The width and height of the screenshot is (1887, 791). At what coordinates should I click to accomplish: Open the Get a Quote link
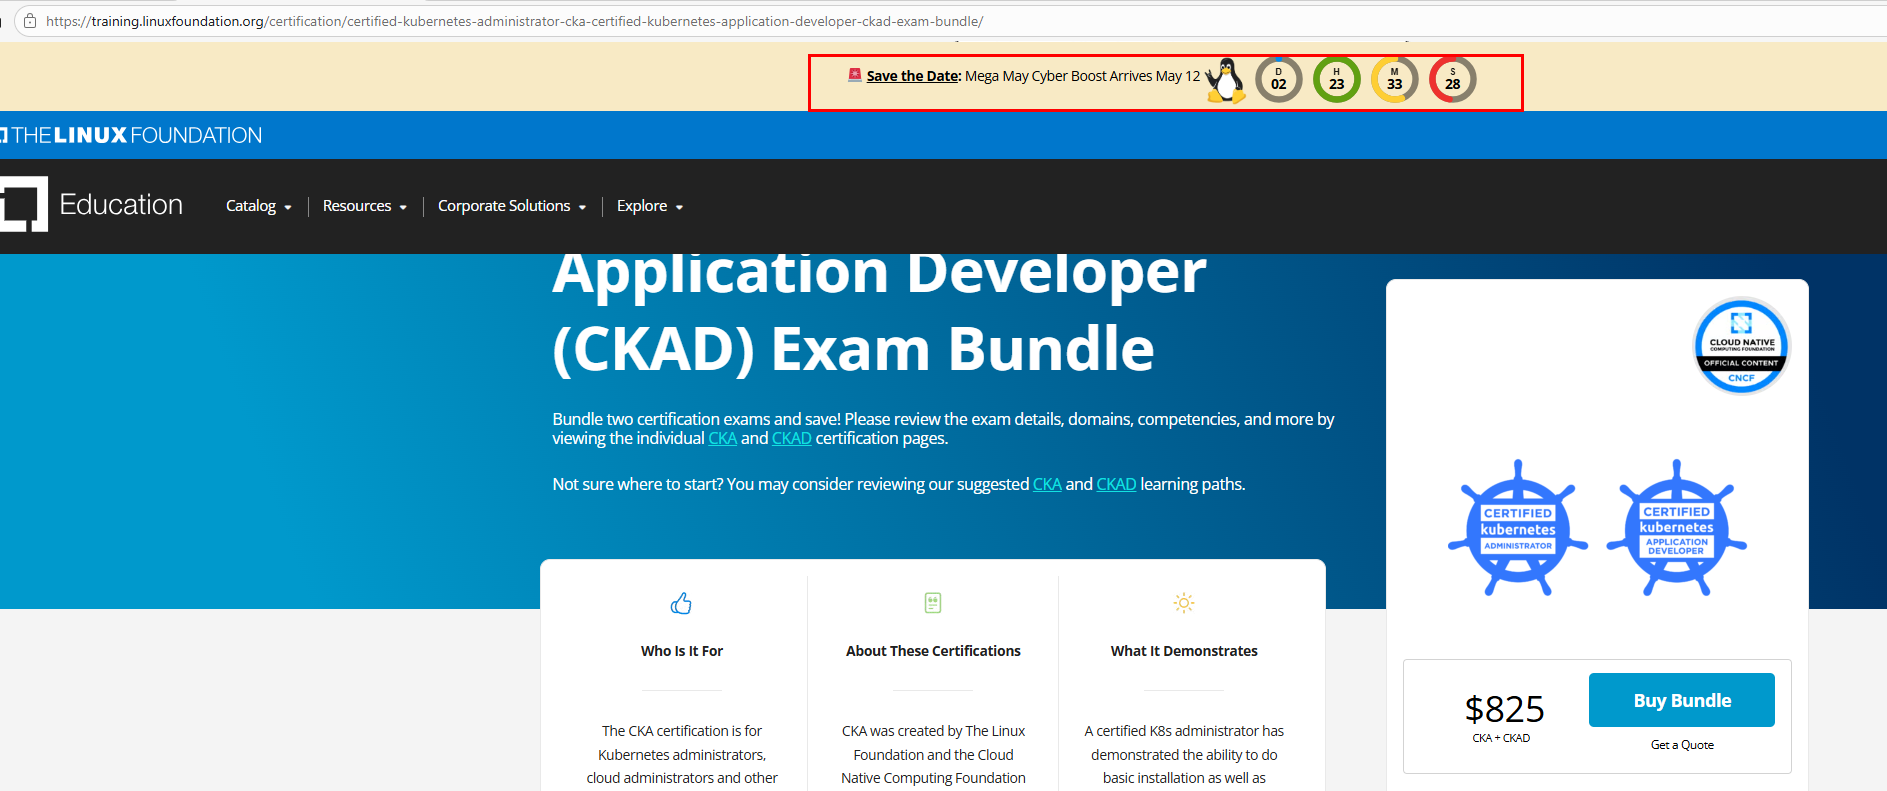coord(1682,745)
